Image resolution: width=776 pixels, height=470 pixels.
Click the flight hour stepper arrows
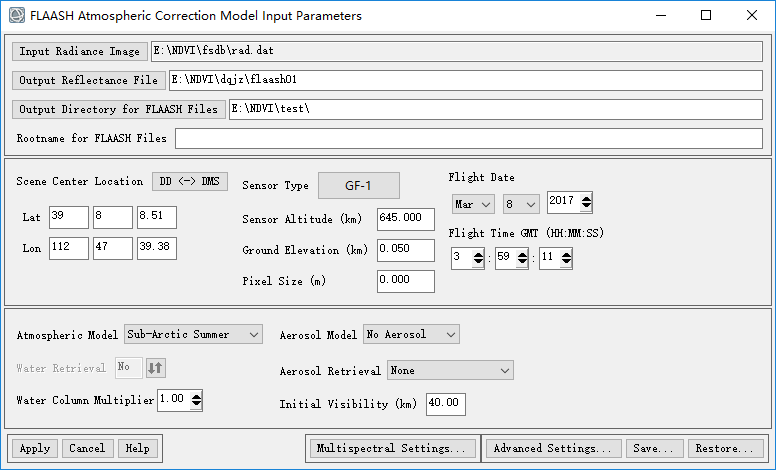478,258
